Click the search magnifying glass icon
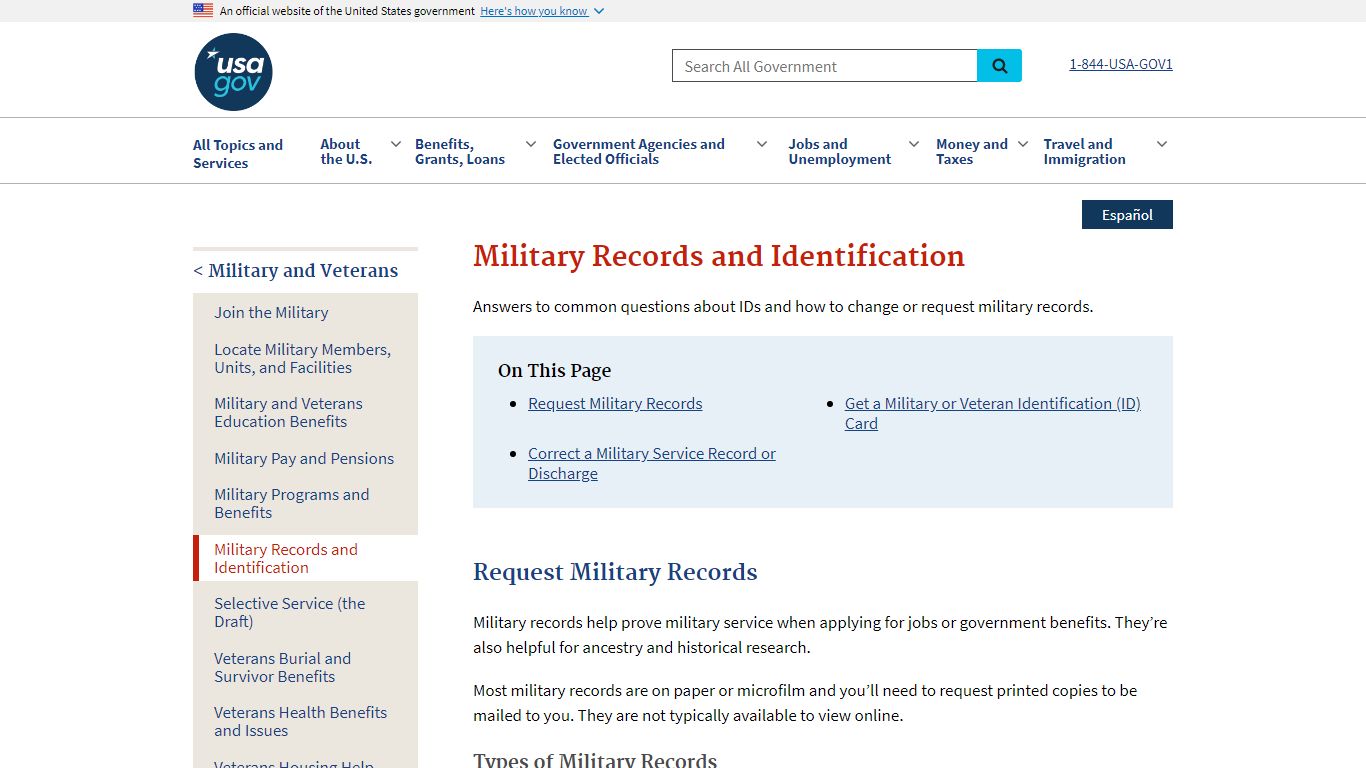Screen dimensions: 1366x768 999,65
